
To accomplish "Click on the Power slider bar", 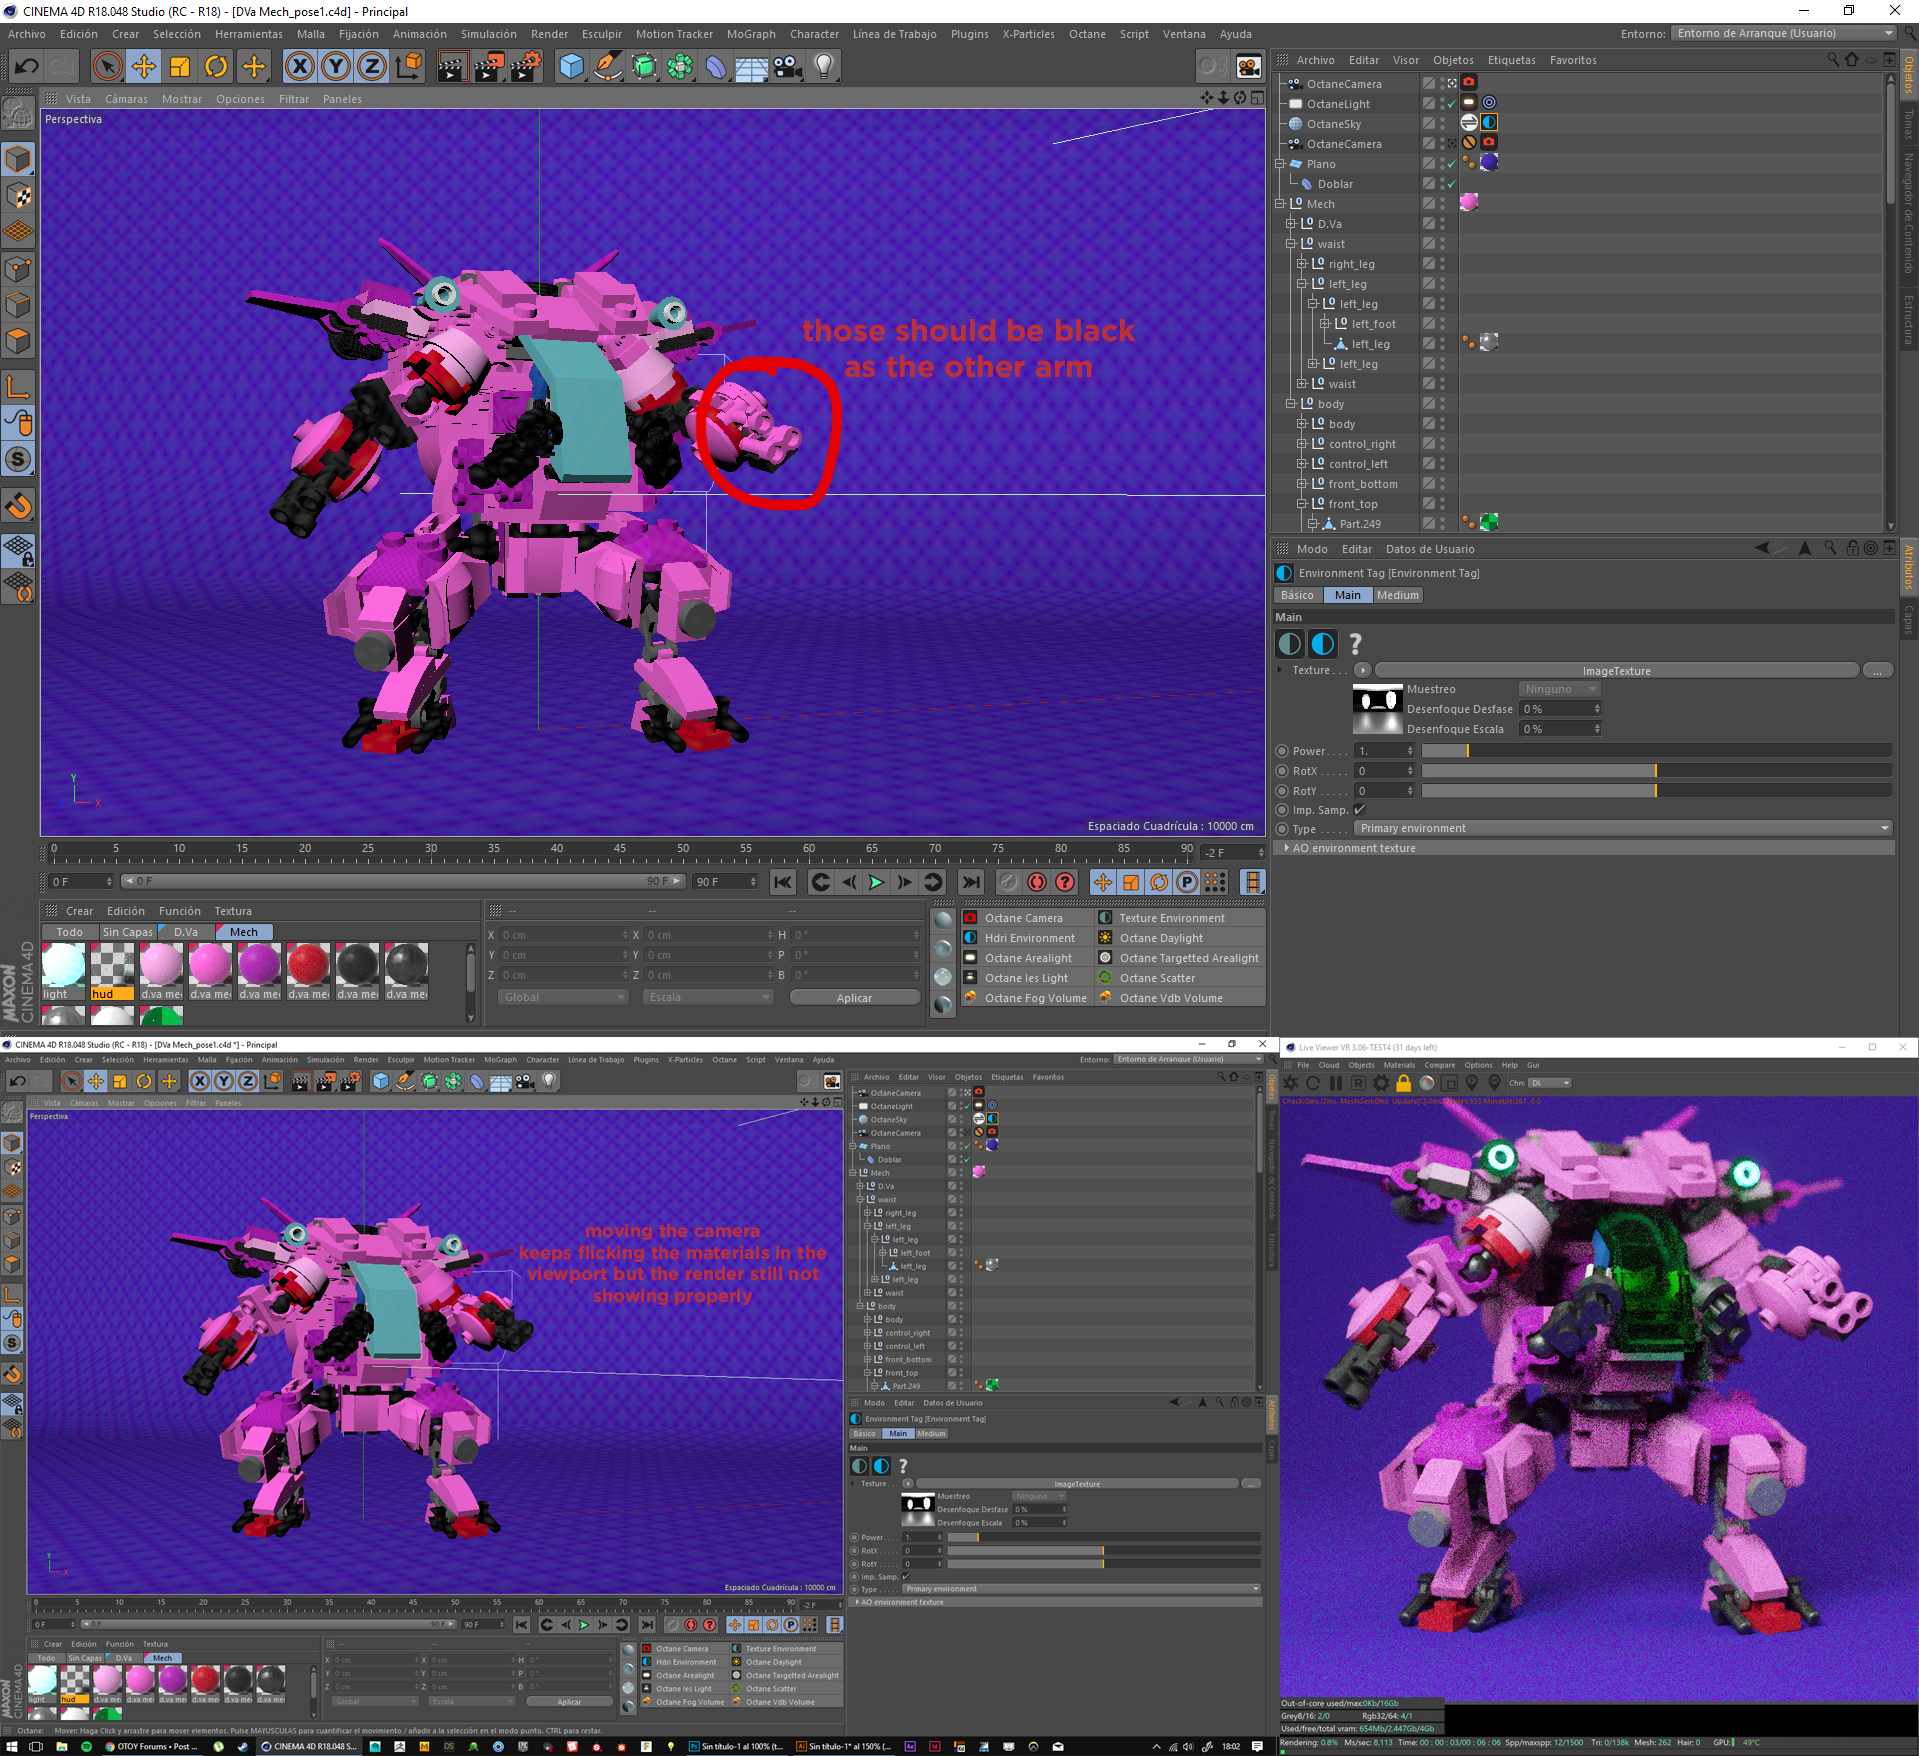I will tap(1656, 751).
